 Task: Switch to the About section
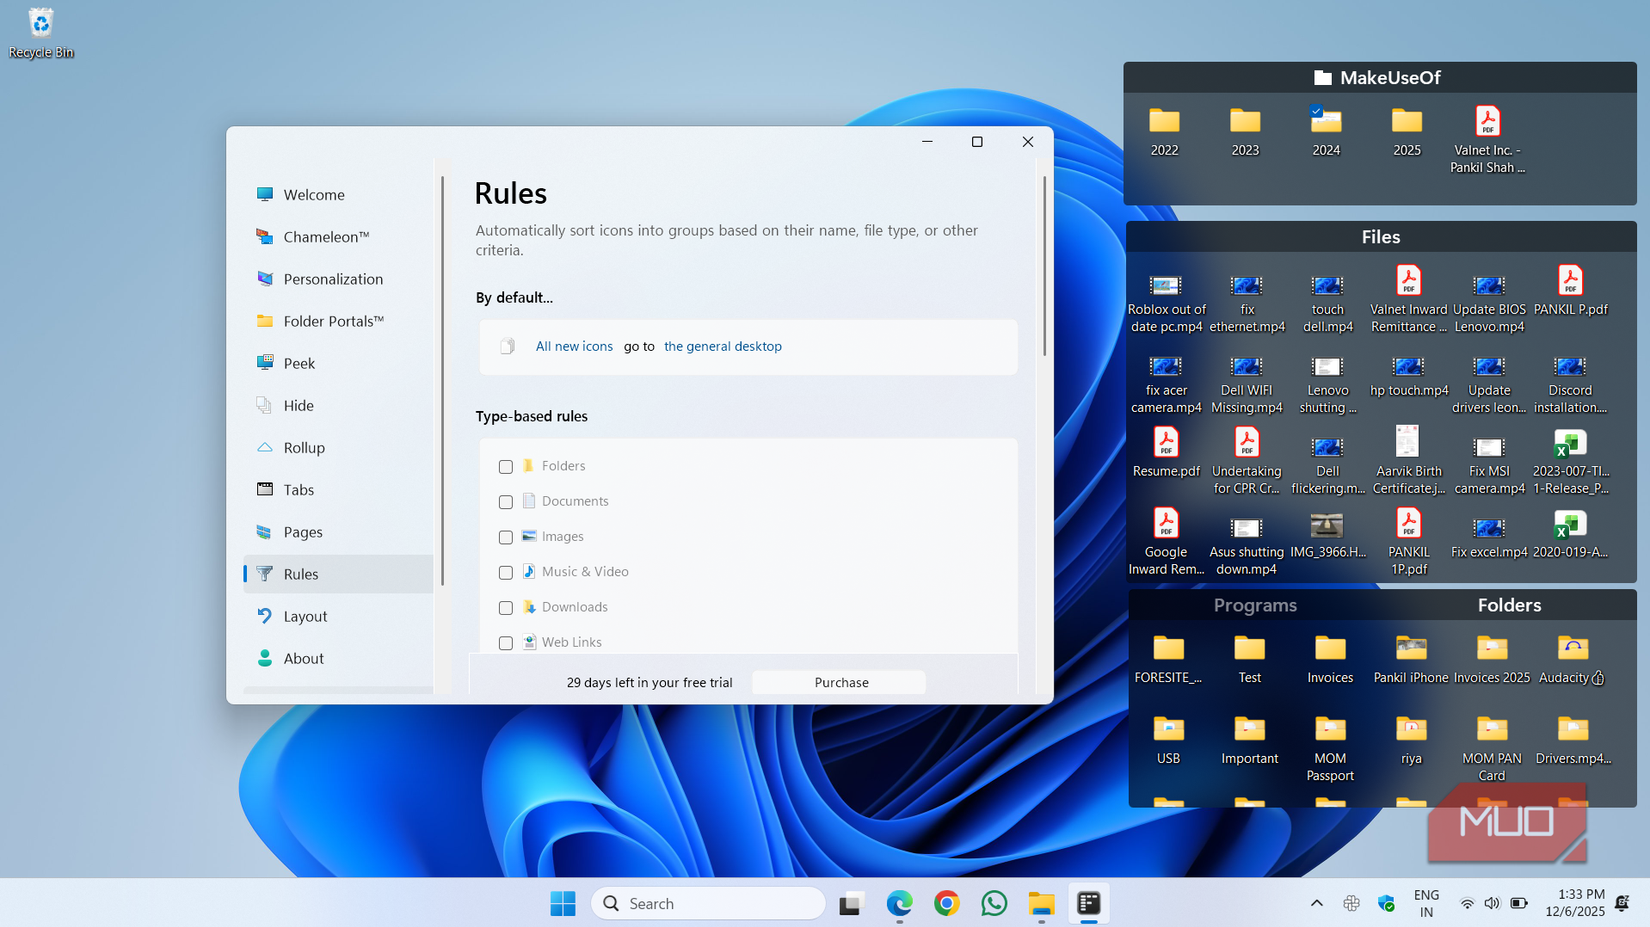[303, 658]
